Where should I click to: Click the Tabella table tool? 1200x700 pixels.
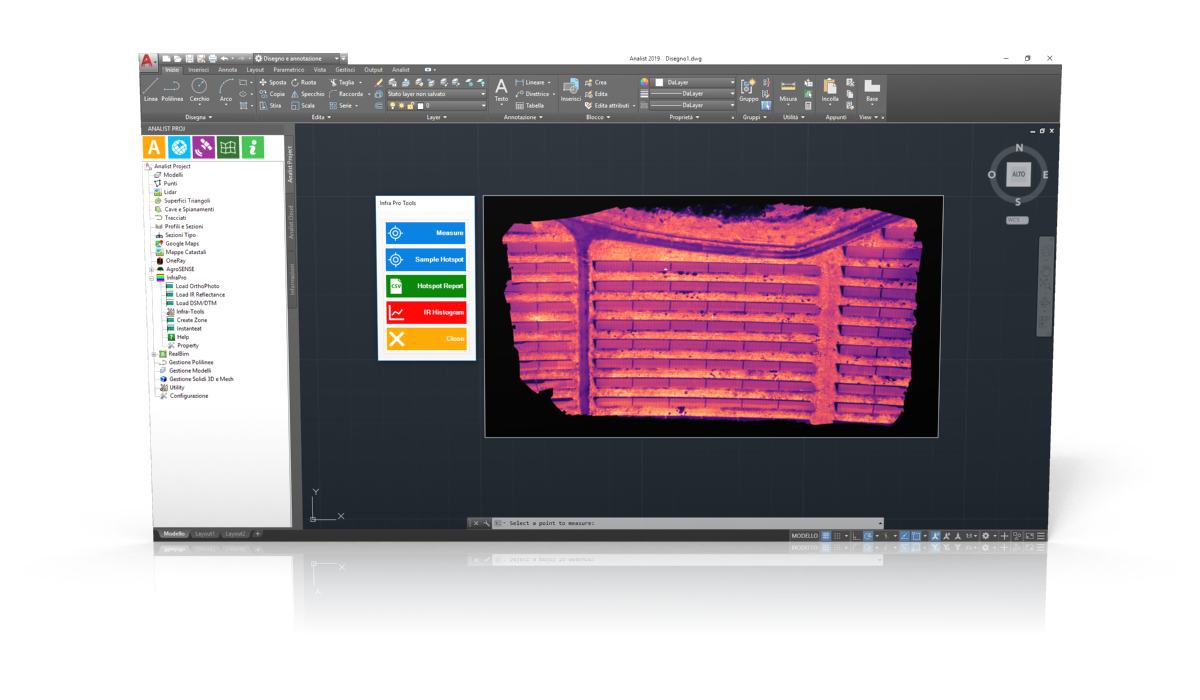530,105
